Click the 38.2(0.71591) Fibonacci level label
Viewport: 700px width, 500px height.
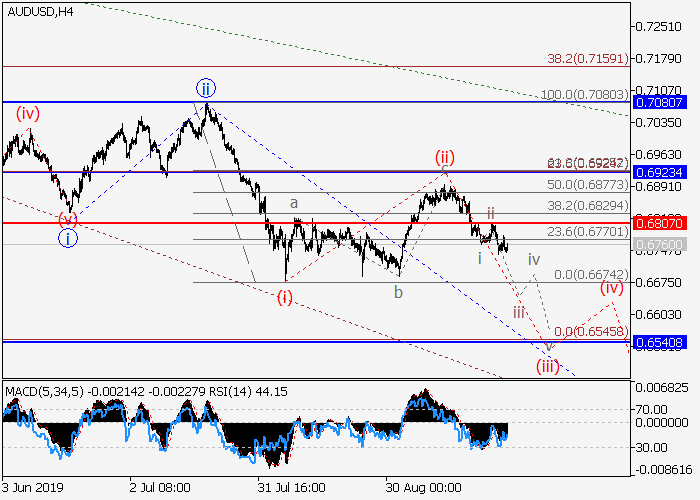coord(586,59)
